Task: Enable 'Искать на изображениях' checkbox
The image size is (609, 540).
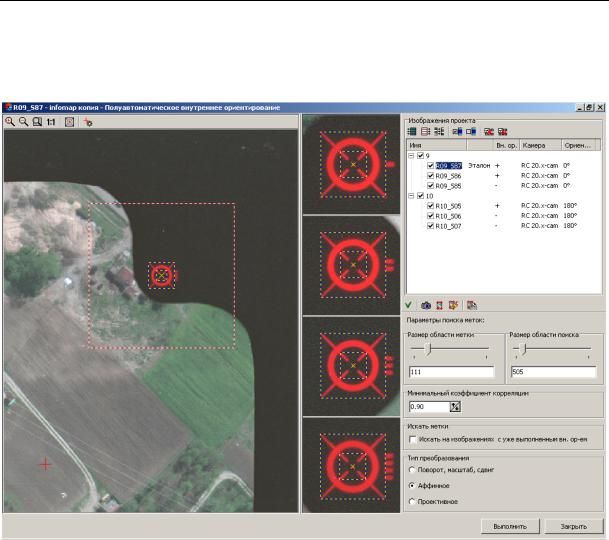Action: click(x=412, y=439)
